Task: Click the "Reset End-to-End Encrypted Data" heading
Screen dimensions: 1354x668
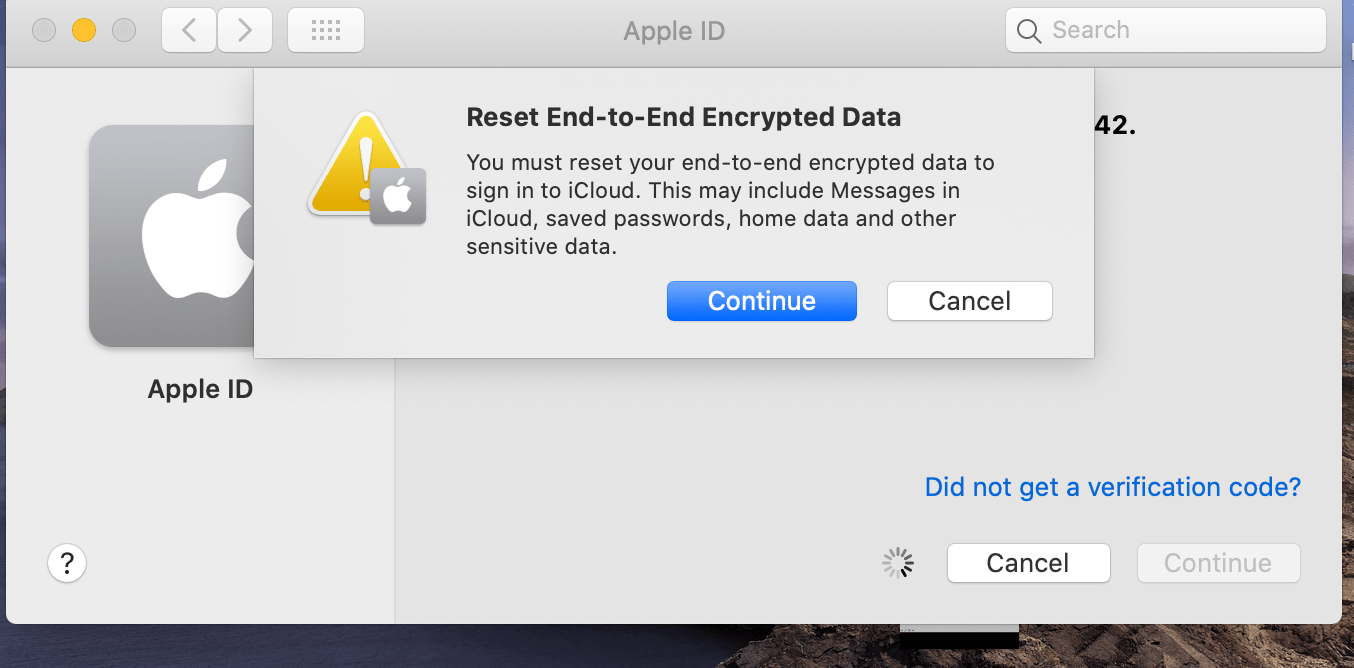Action: pos(683,117)
